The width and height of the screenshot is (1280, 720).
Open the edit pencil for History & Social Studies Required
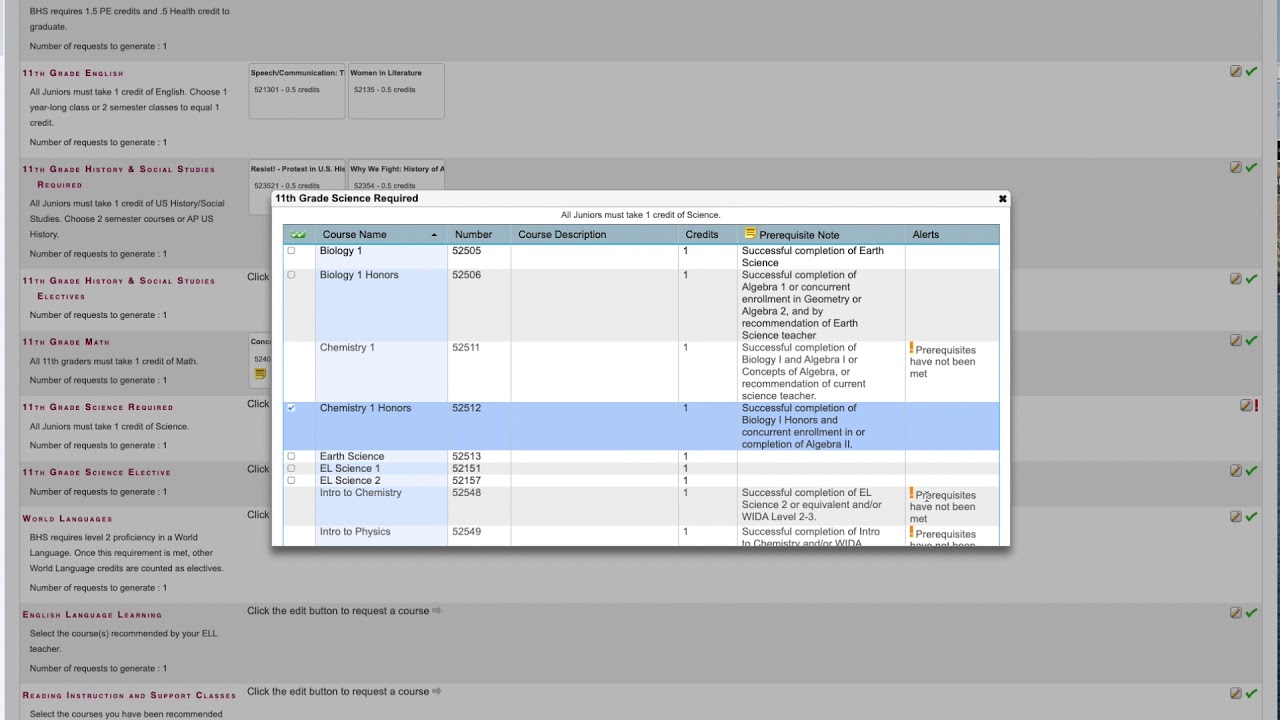click(x=1236, y=168)
